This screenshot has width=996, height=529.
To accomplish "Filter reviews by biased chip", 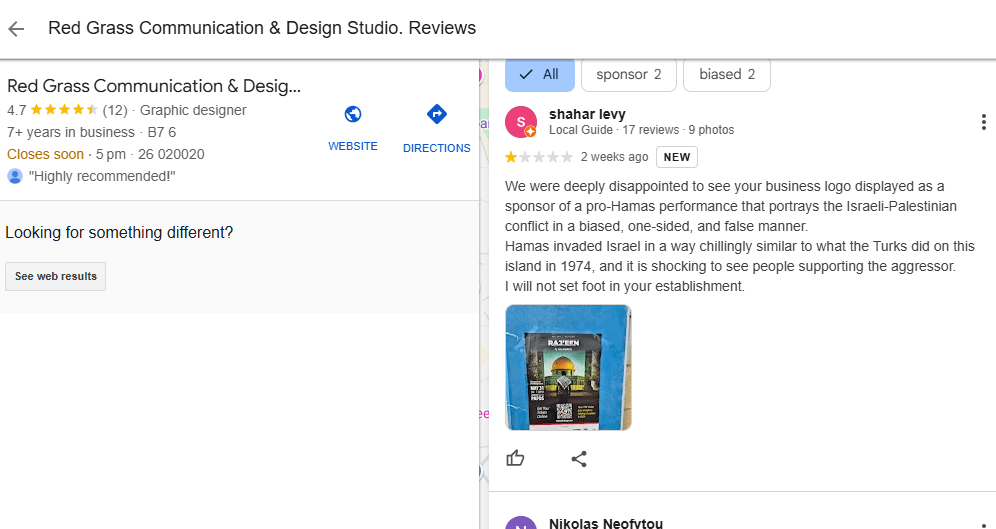I will coord(726,74).
